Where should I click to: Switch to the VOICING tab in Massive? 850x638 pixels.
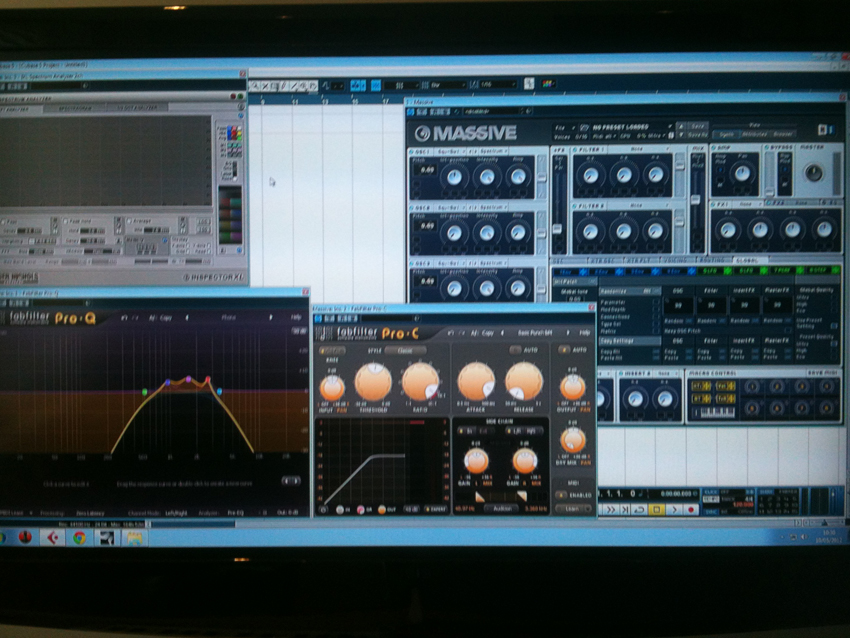(675, 261)
